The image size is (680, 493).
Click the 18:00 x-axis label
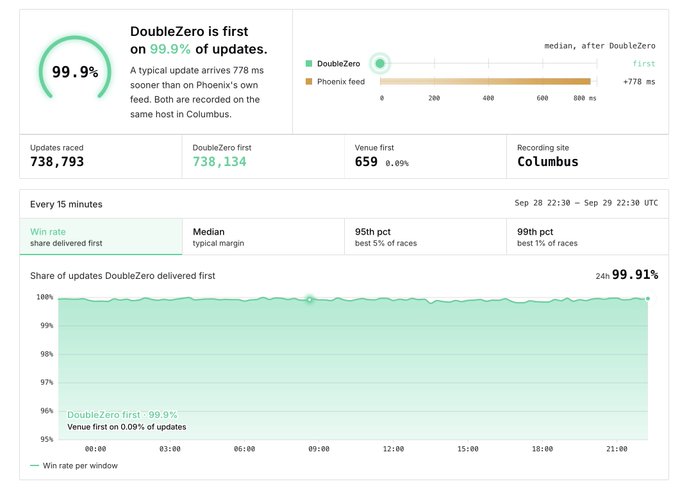542,449
